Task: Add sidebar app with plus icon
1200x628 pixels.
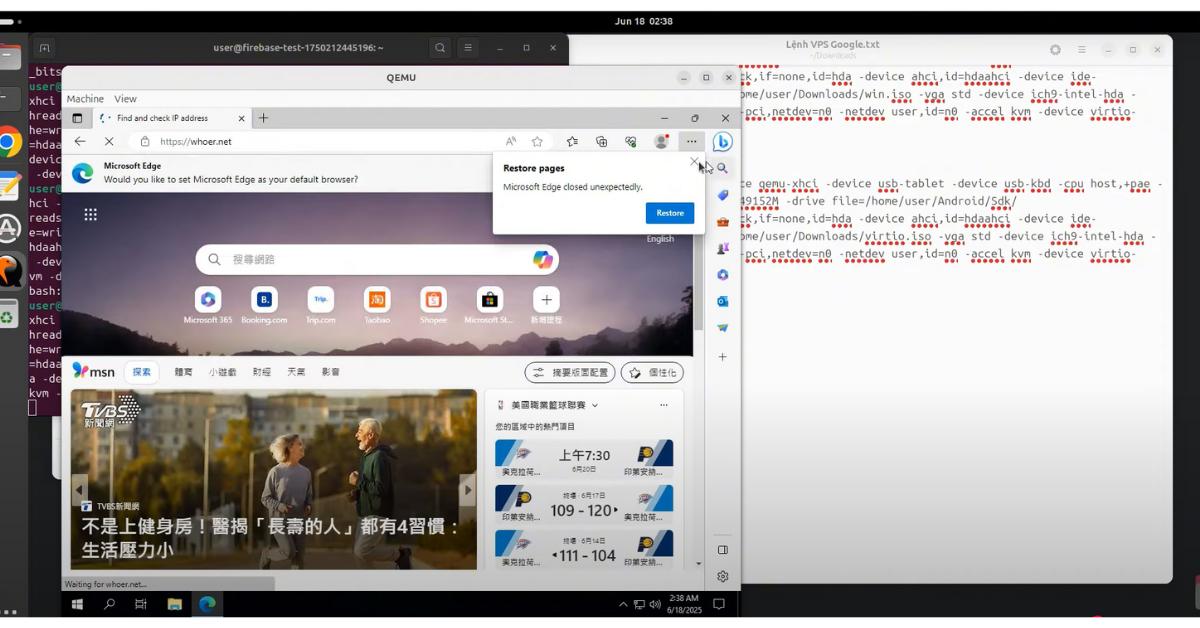Action: click(722, 357)
